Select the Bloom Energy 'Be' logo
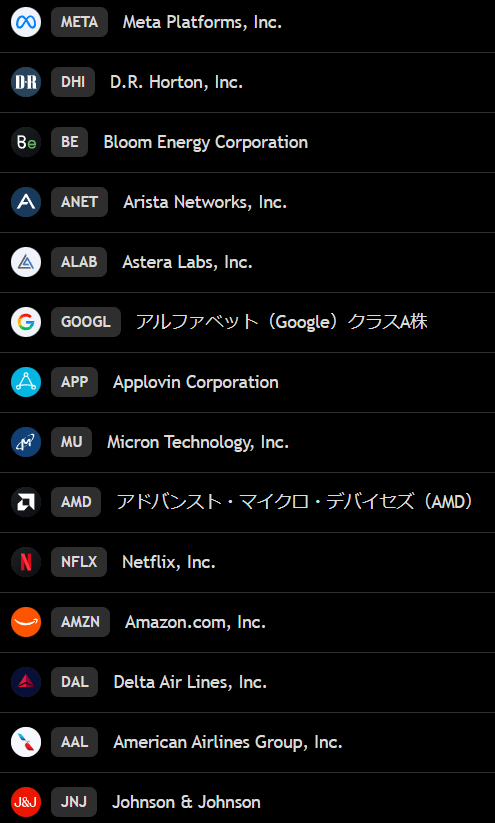 pos(26,142)
